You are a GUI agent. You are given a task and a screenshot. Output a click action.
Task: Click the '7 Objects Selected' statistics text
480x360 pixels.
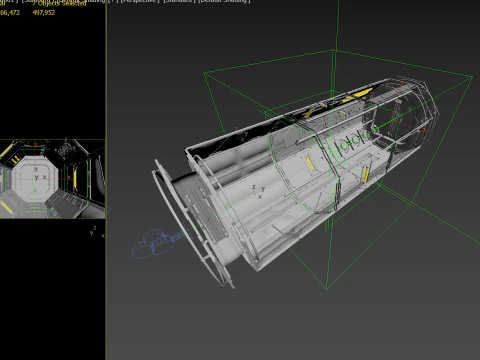click(59, 4)
